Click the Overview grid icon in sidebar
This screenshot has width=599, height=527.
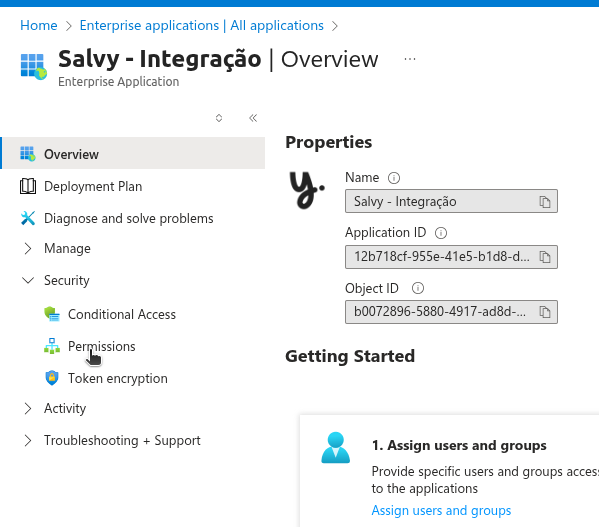coord(28,154)
